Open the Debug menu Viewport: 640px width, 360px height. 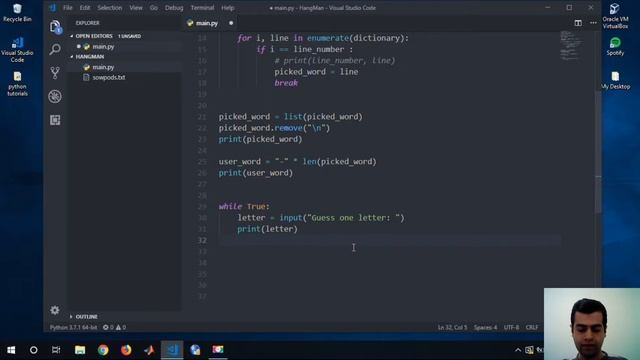click(174, 8)
